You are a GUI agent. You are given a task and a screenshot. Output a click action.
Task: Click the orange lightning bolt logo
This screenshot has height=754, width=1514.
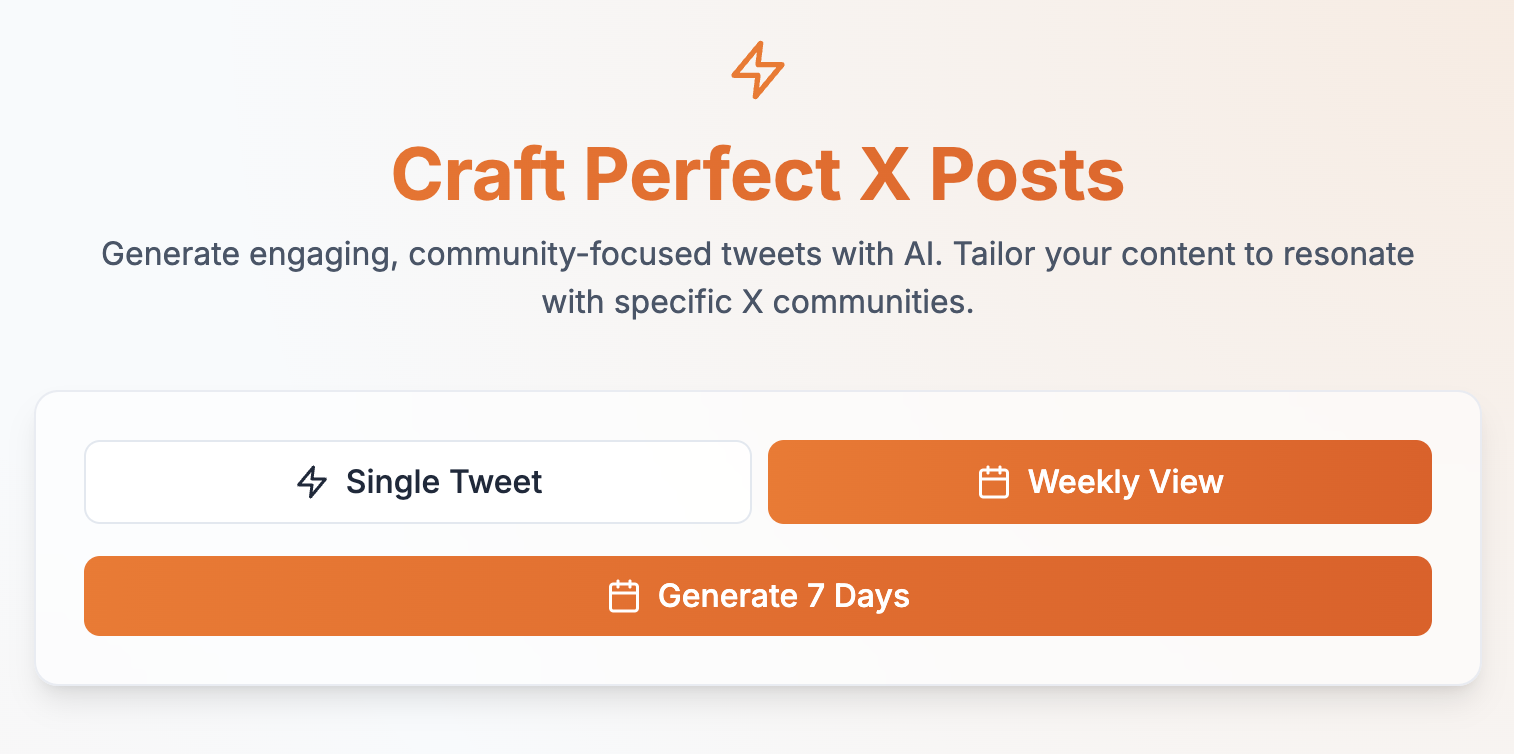(x=757, y=70)
